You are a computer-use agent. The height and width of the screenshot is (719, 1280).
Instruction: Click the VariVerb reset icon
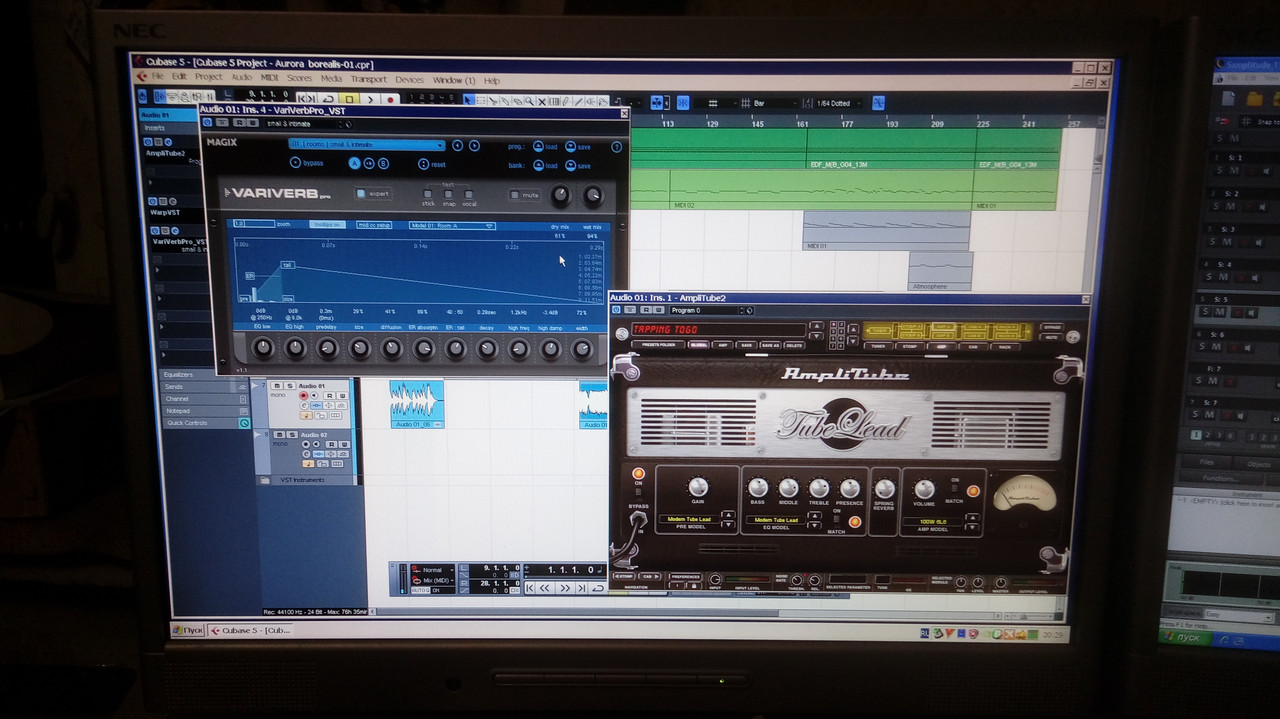coord(423,165)
